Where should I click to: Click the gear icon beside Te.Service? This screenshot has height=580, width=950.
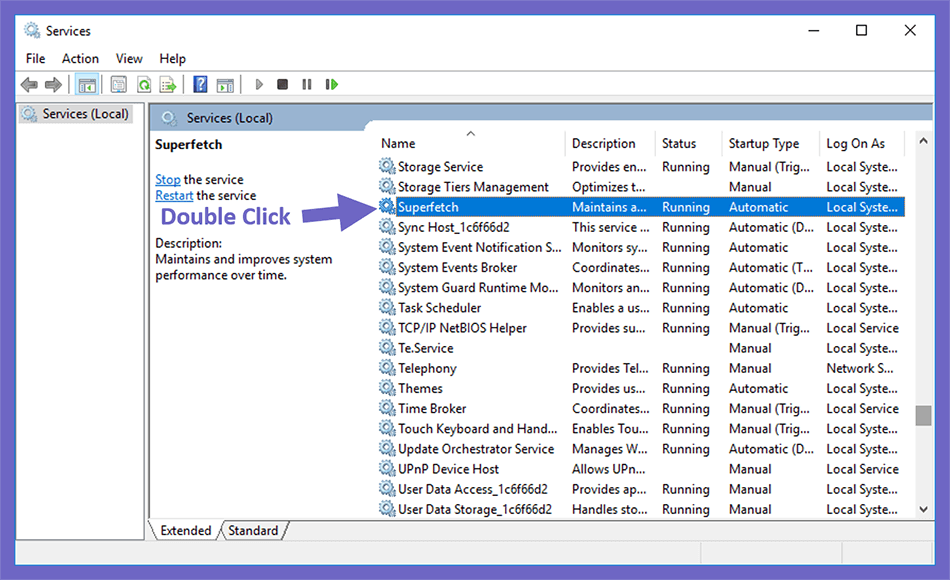pos(387,347)
